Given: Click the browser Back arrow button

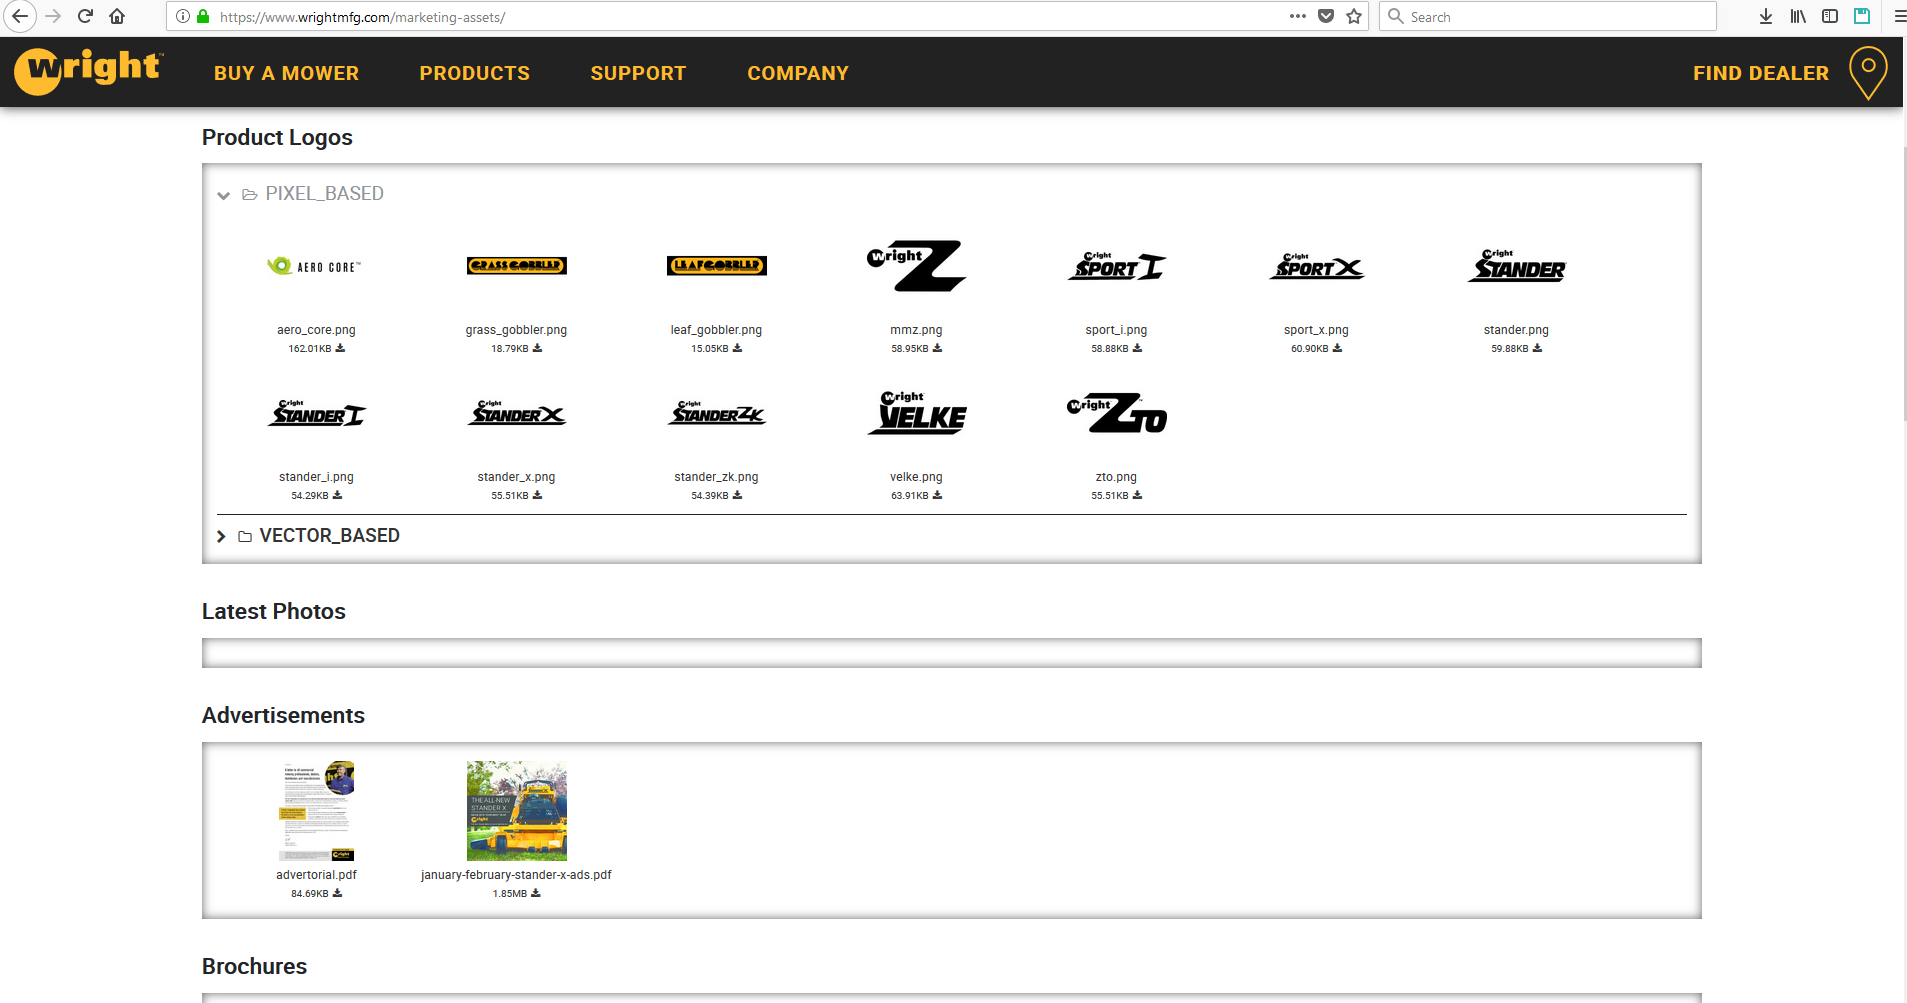Looking at the screenshot, I should 20,16.
